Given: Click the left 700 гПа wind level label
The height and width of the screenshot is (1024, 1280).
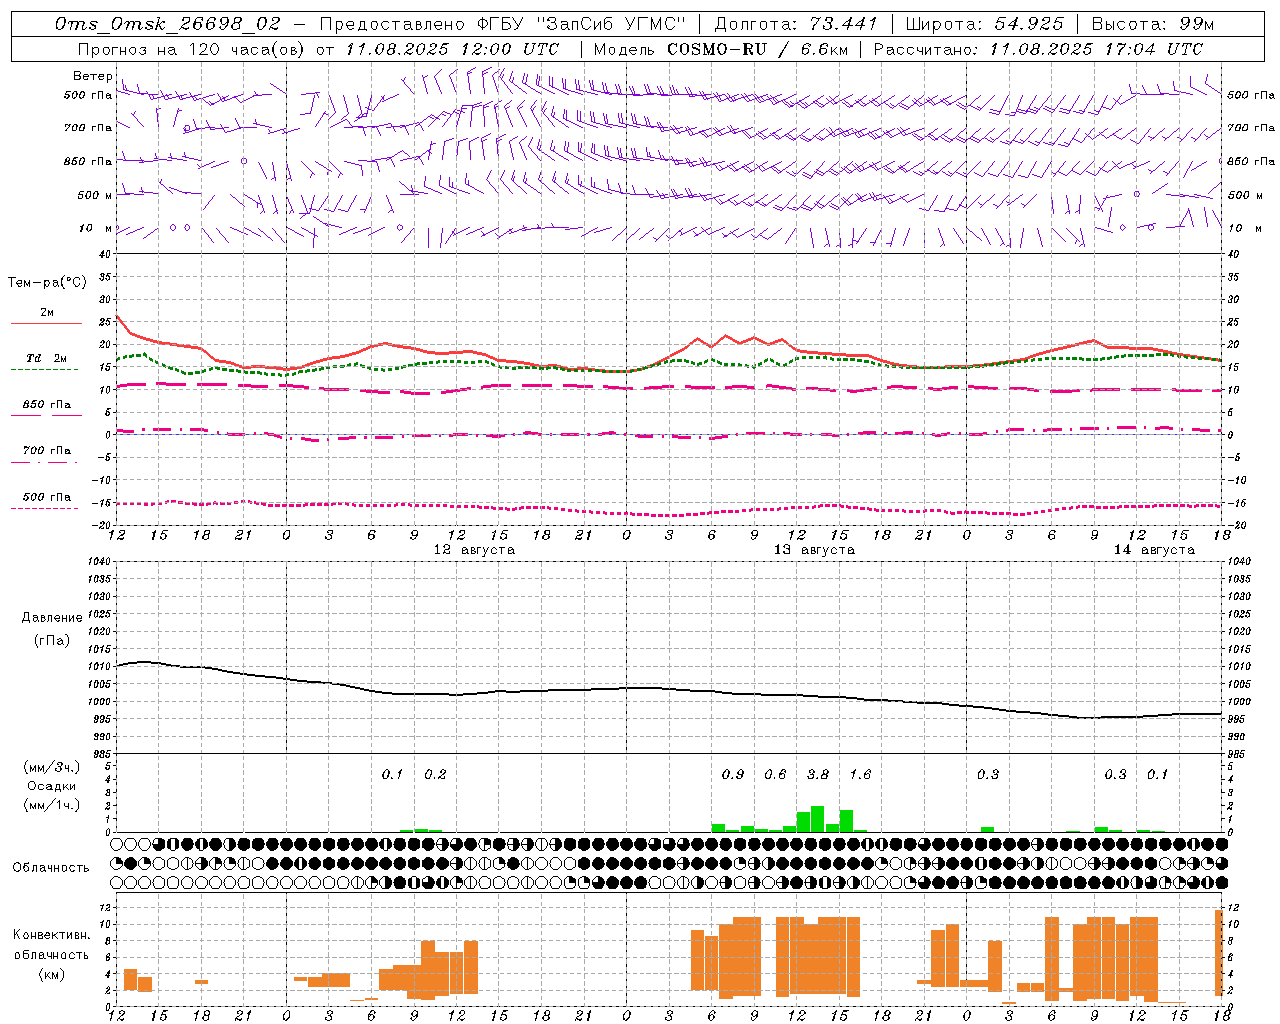Looking at the screenshot, I should [88, 128].
